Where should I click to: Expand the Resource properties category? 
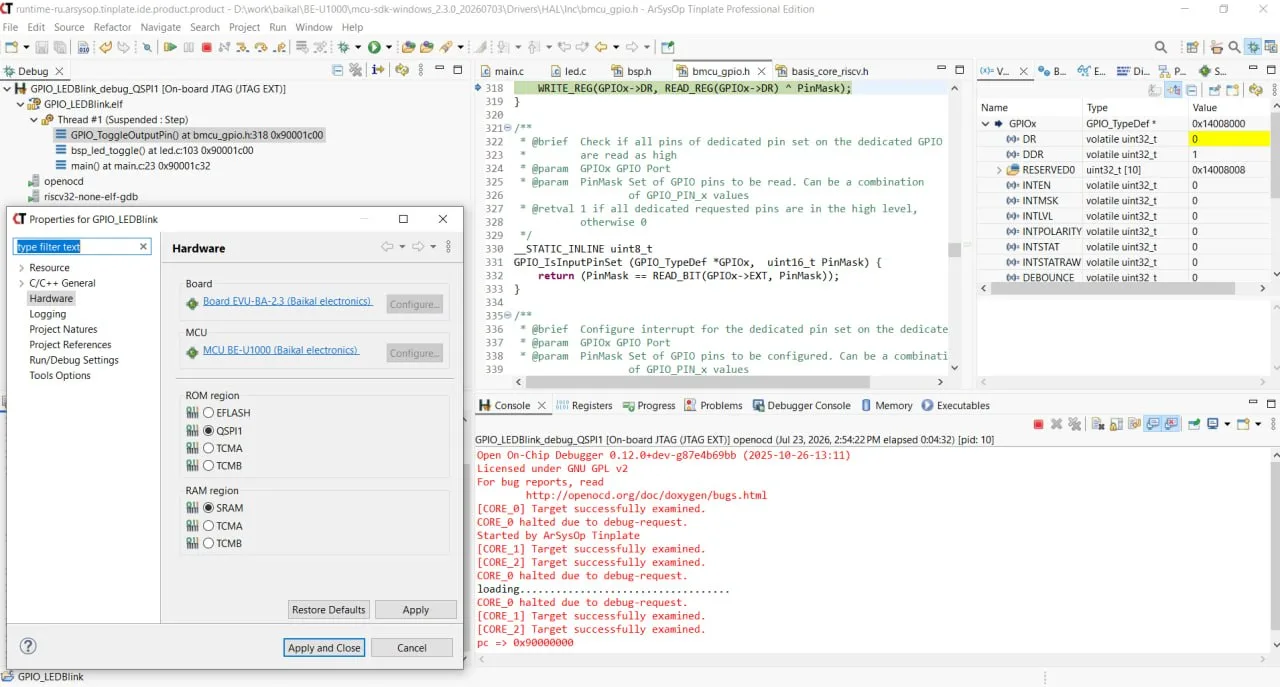(x=21, y=268)
